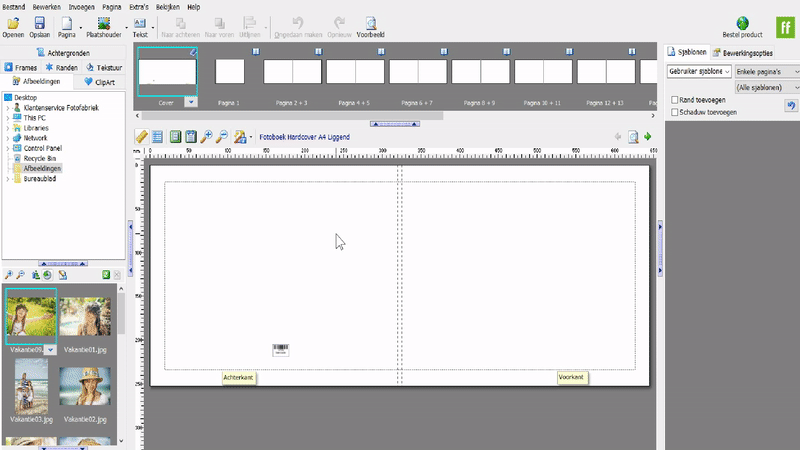Open the Gebruiker sjablonen dropdown
Viewport: 800px width, 450px height.
pos(698,72)
